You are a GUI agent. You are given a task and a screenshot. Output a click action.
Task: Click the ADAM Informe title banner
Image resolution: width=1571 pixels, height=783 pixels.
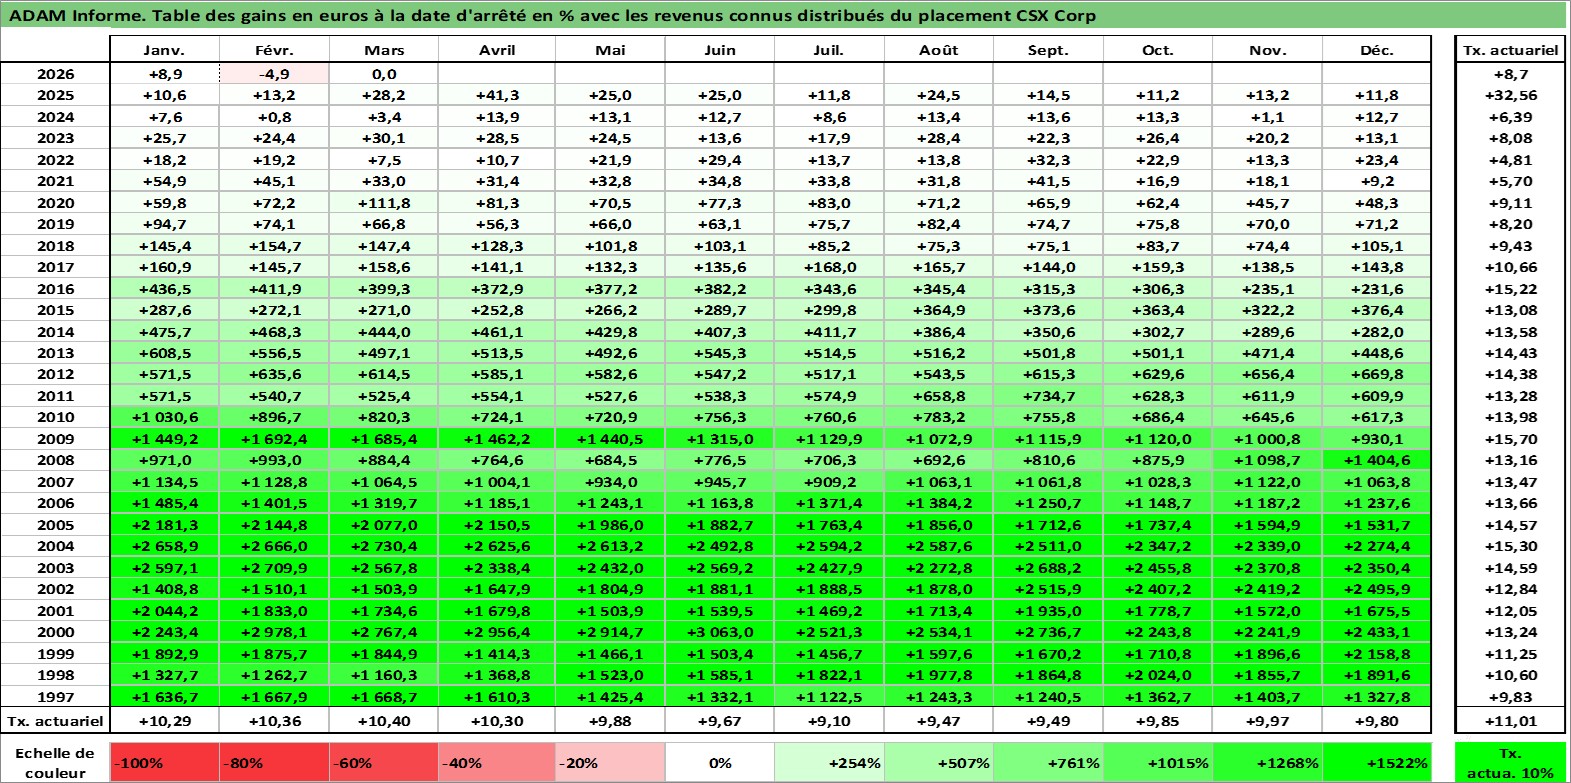pyautogui.click(x=784, y=15)
